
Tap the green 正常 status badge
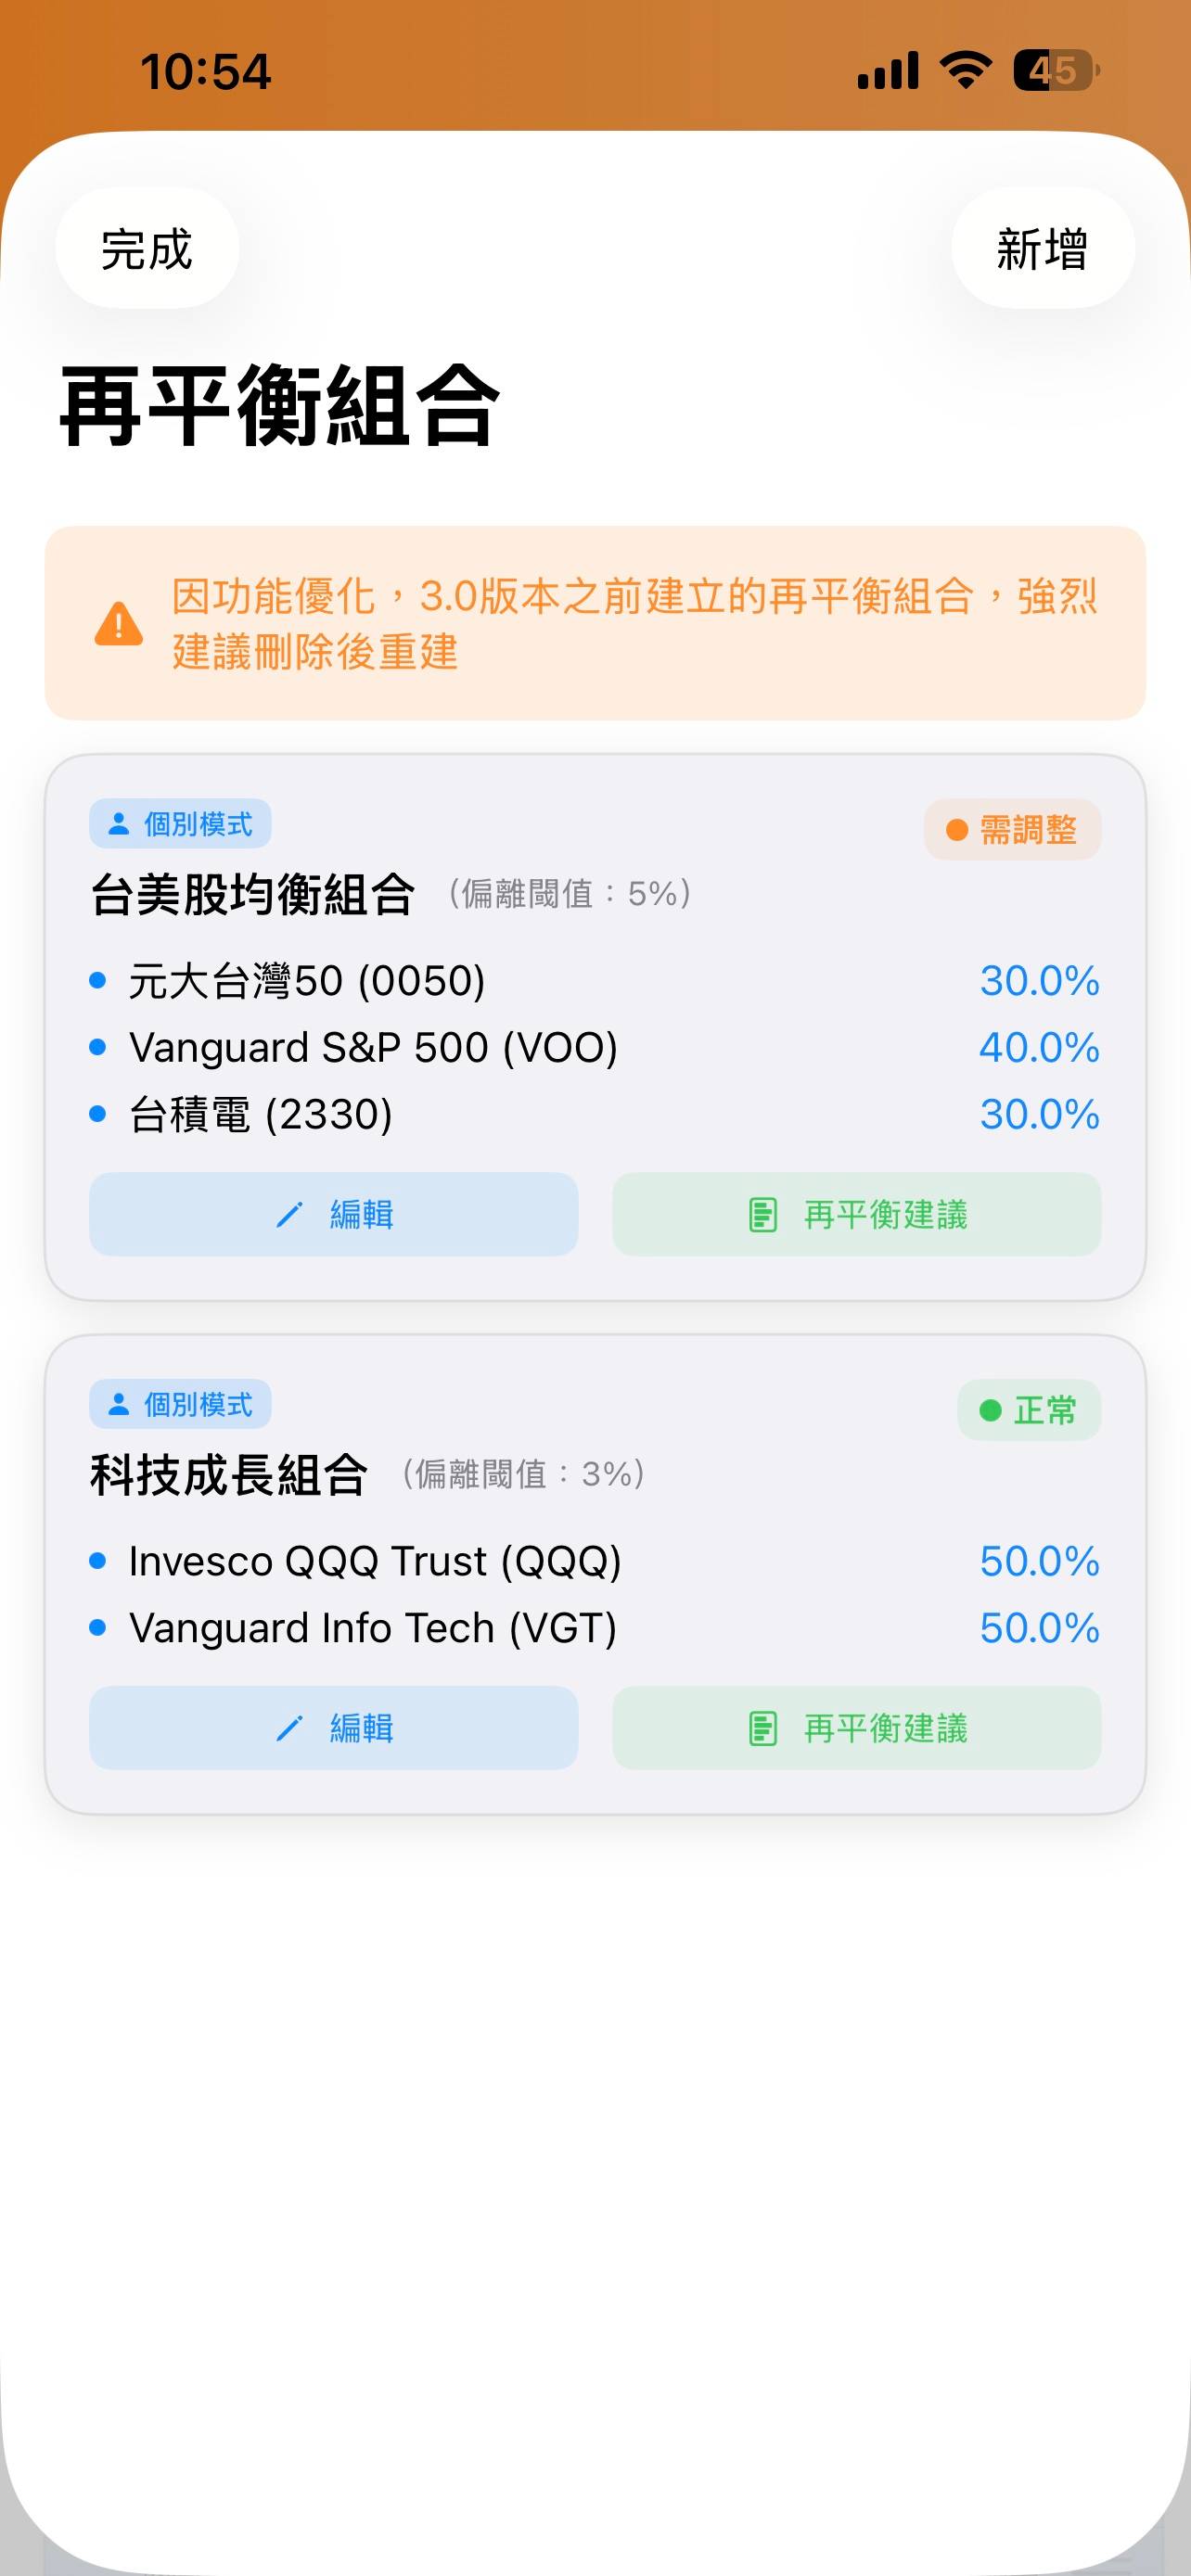[x=1028, y=1410]
